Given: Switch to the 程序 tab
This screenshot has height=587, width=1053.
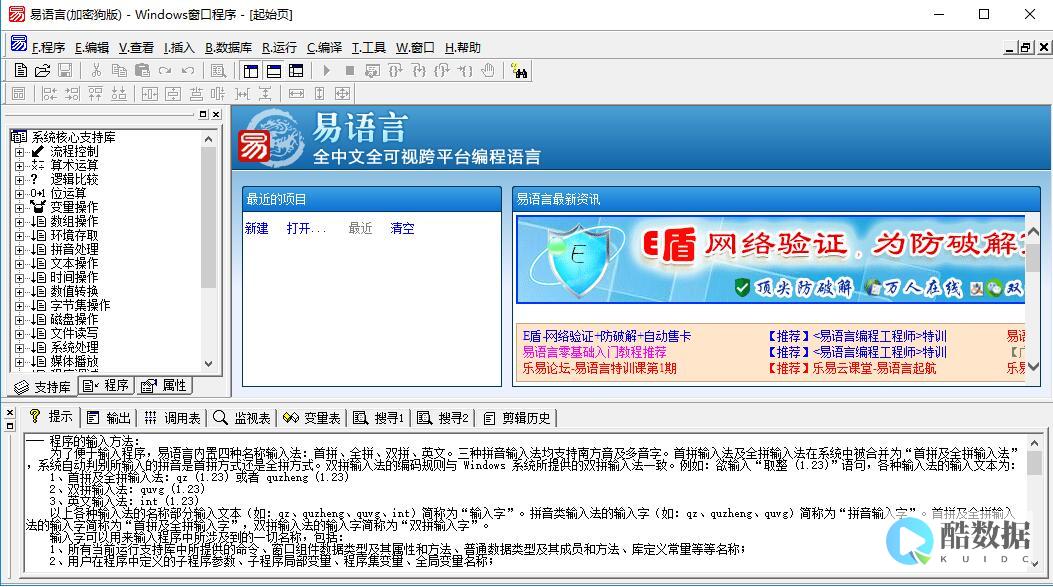Looking at the screenshot, I should [105, 386].
